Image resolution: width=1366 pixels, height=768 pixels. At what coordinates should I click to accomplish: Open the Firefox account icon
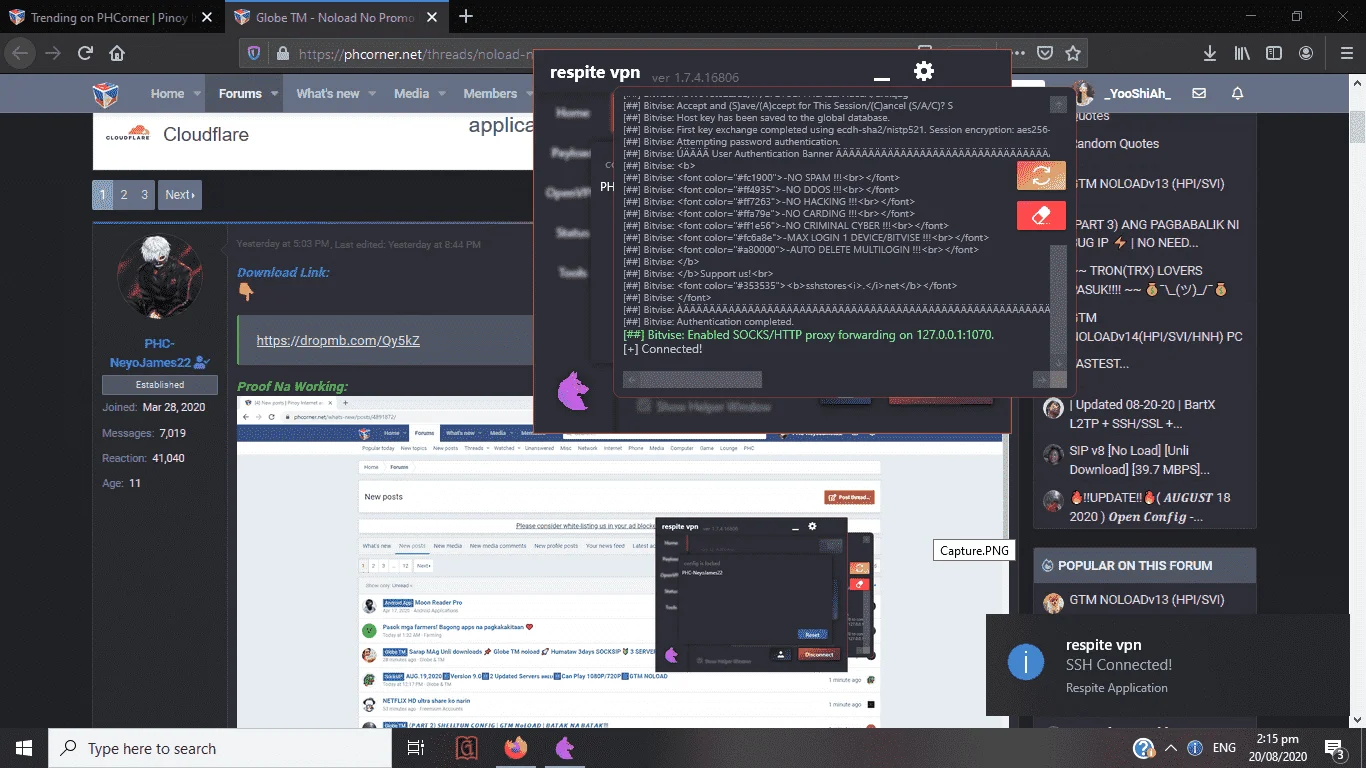tap(1306, 53)
